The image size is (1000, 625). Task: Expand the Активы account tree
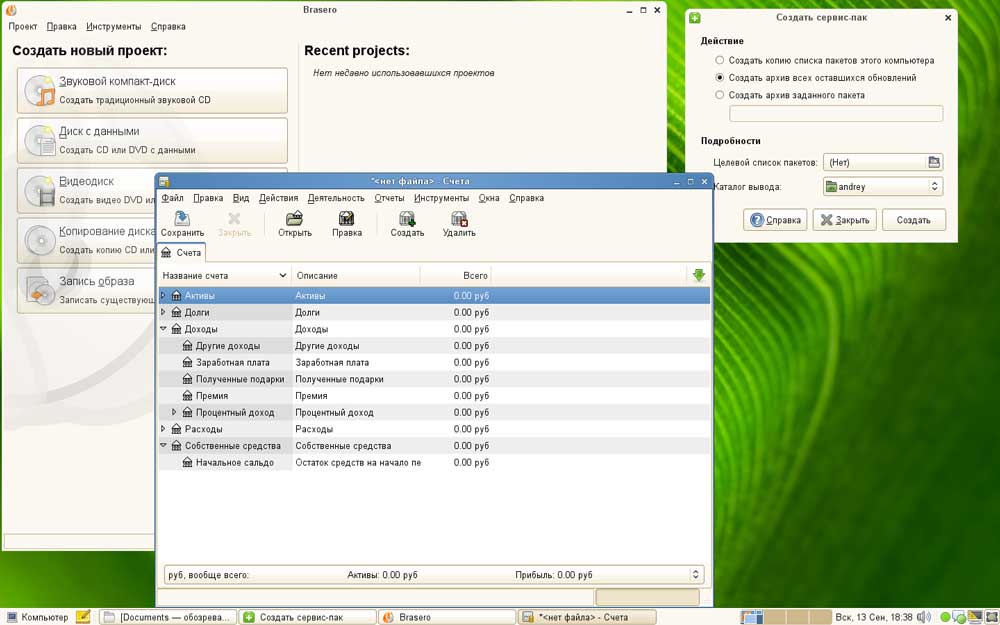[163, 296]
